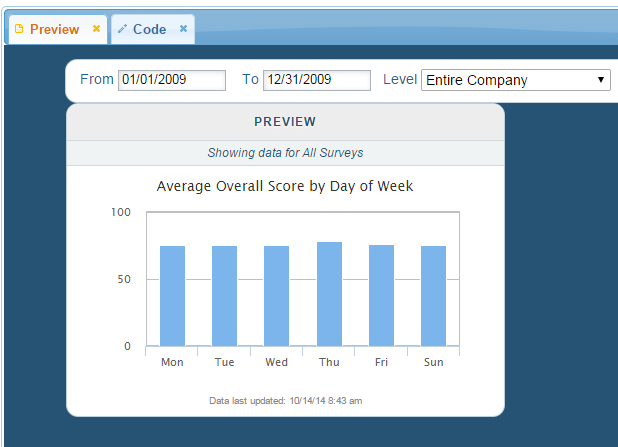Click the 'Tue' axis label

(x=224, y=362)
